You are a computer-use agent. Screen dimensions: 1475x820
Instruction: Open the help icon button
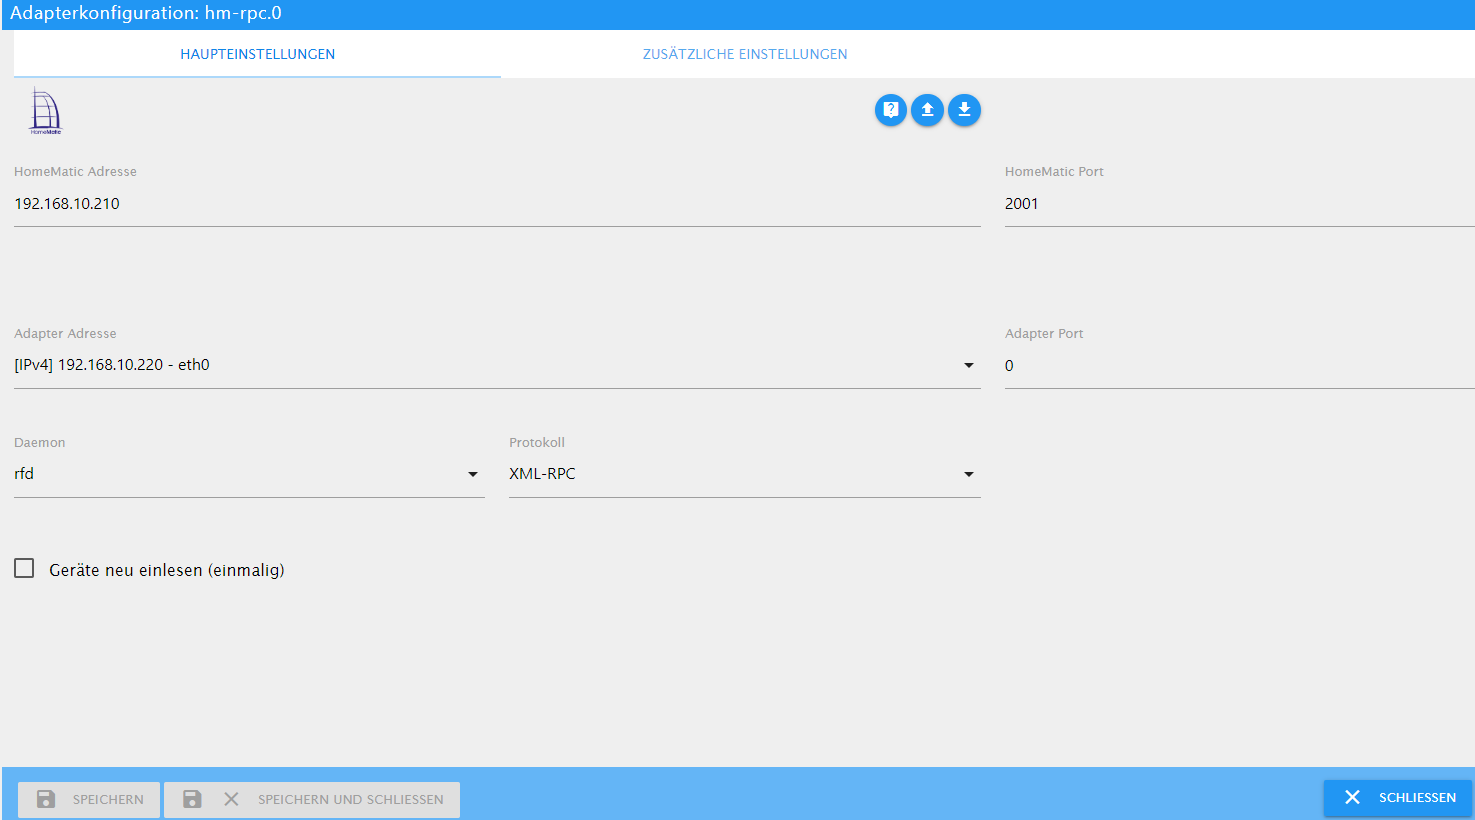(x=890, y=110)
